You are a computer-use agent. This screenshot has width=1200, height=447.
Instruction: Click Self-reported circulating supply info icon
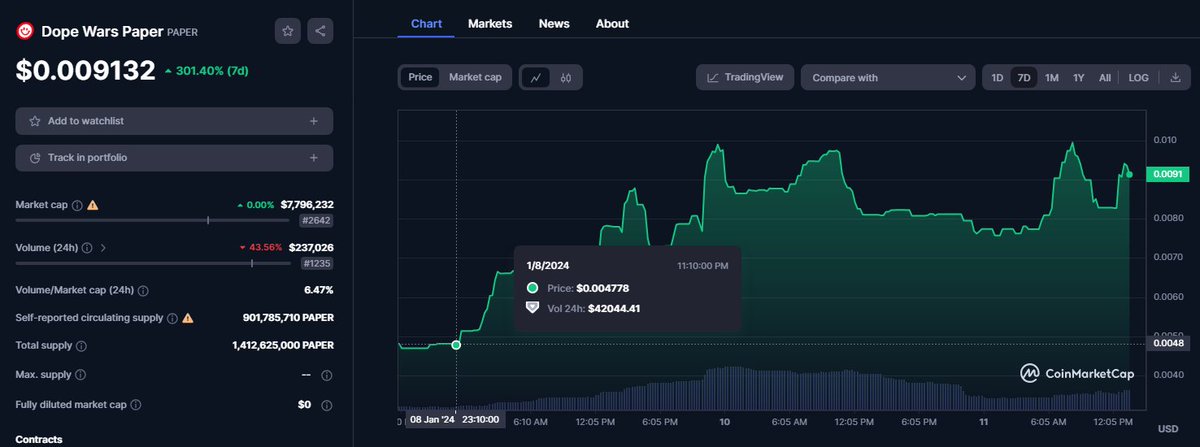(x=172, y=318)
